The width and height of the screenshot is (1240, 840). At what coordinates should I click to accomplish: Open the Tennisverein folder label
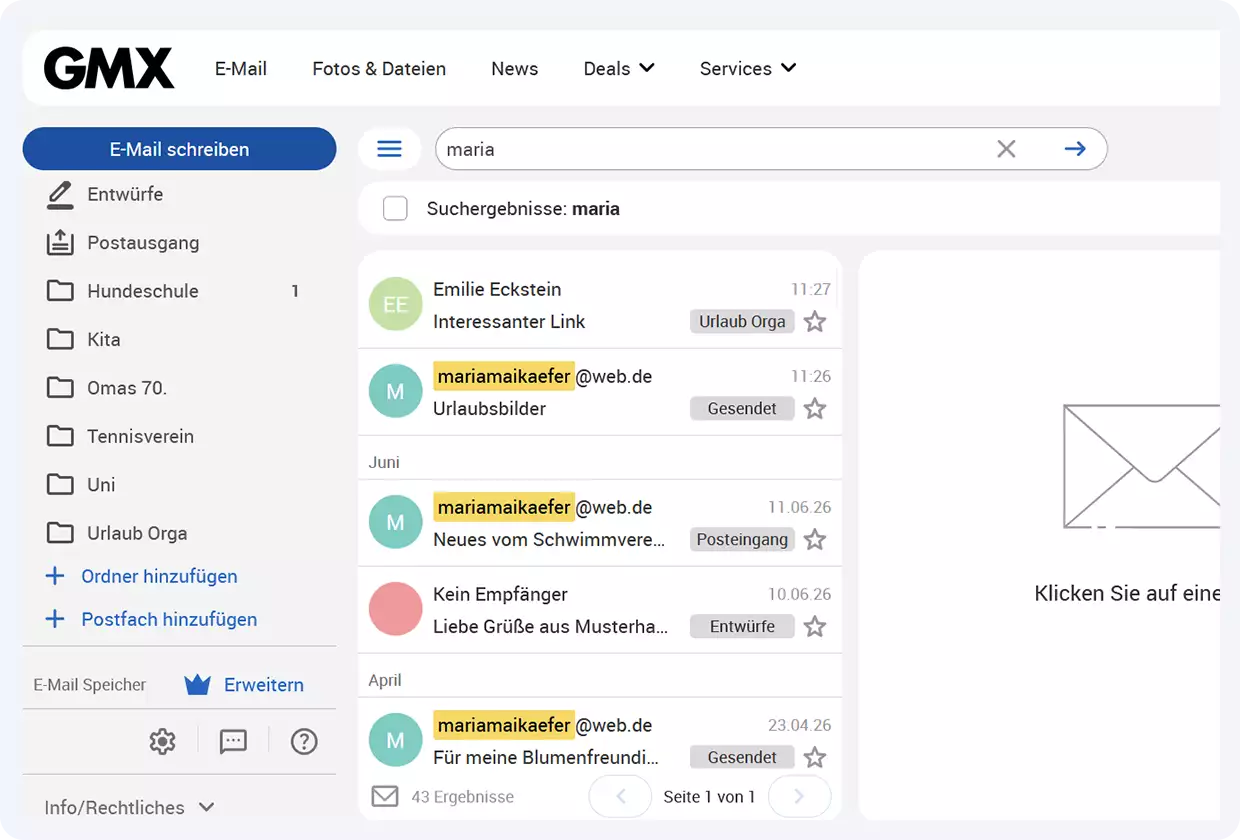(141, 436)
